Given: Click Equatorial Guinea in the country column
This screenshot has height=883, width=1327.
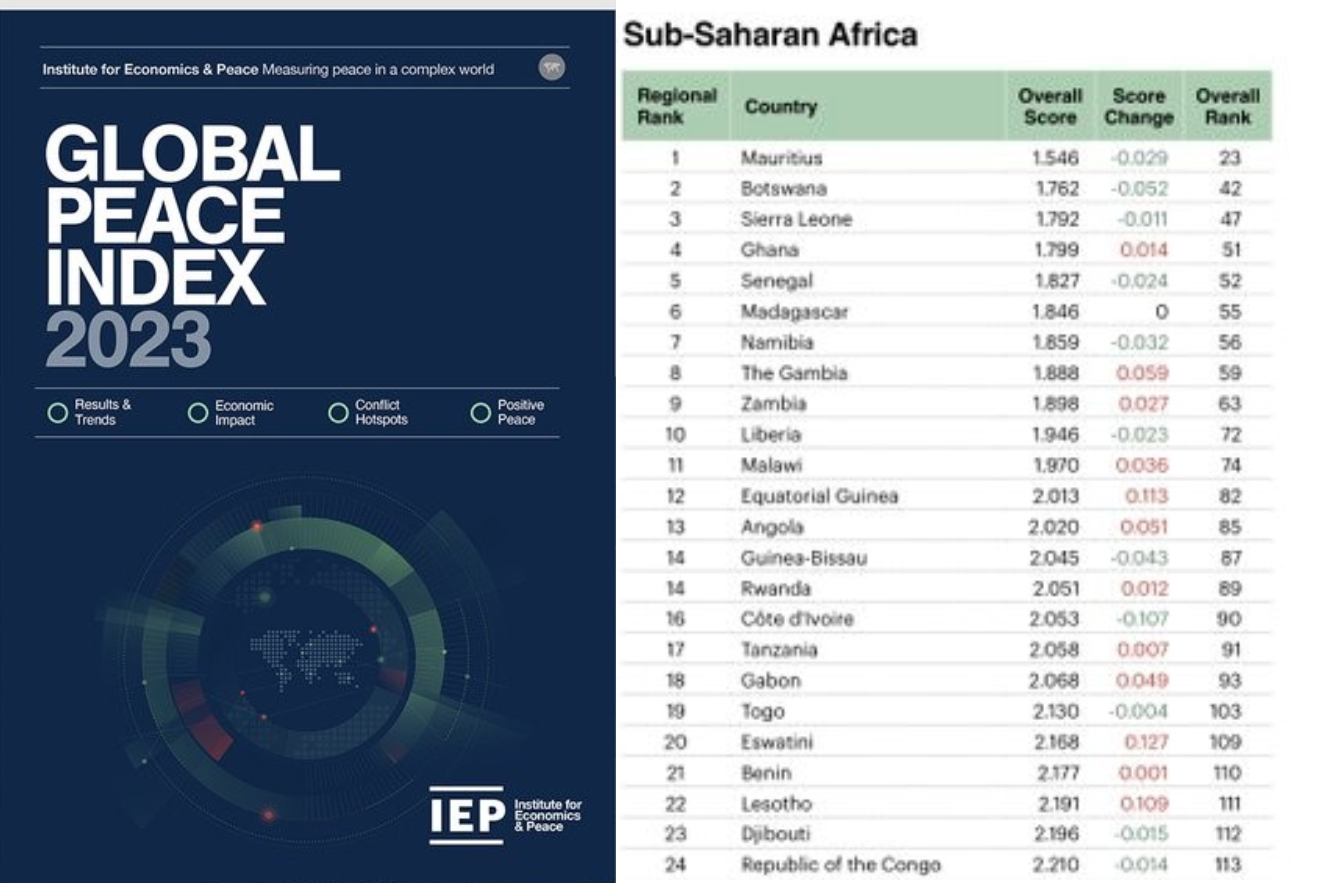Looking at the screenshot, I should pyautogui.click(x=819, y=496).
